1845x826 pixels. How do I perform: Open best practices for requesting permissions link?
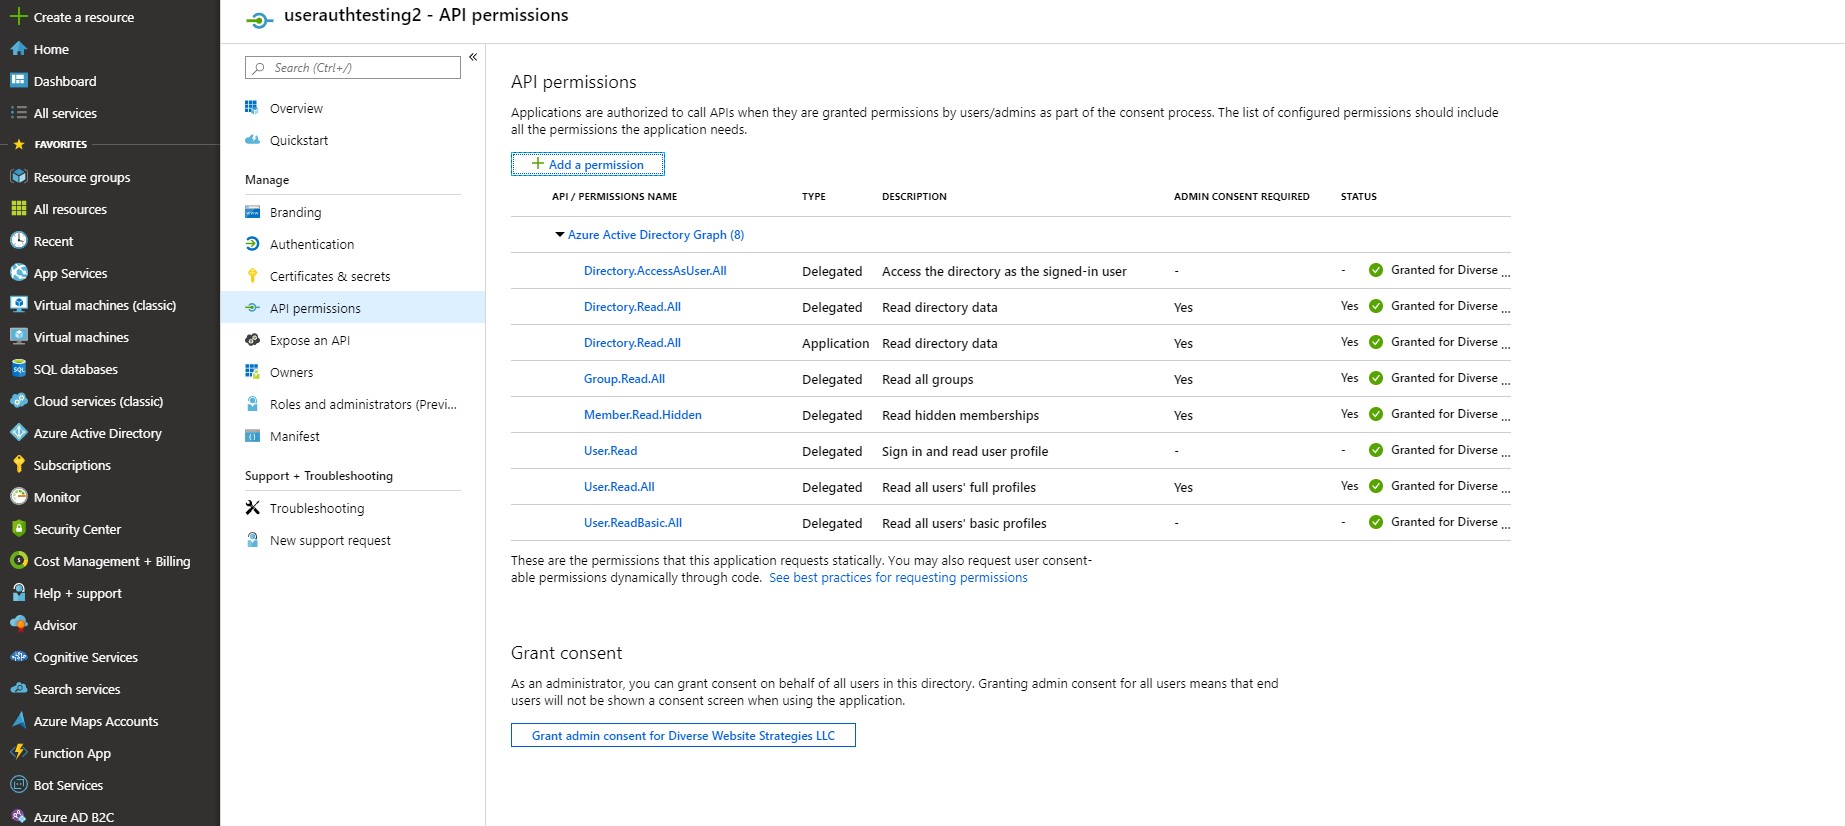pos(898,578)
